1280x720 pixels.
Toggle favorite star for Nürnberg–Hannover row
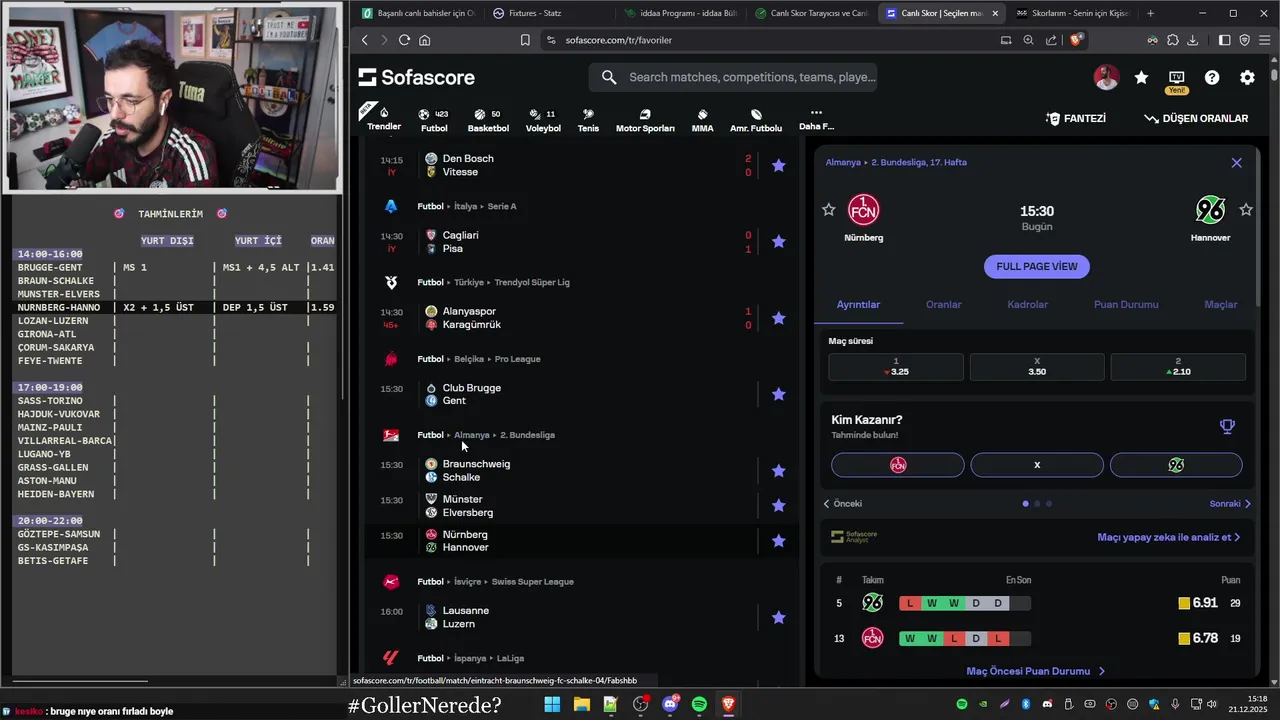(779, 541)
